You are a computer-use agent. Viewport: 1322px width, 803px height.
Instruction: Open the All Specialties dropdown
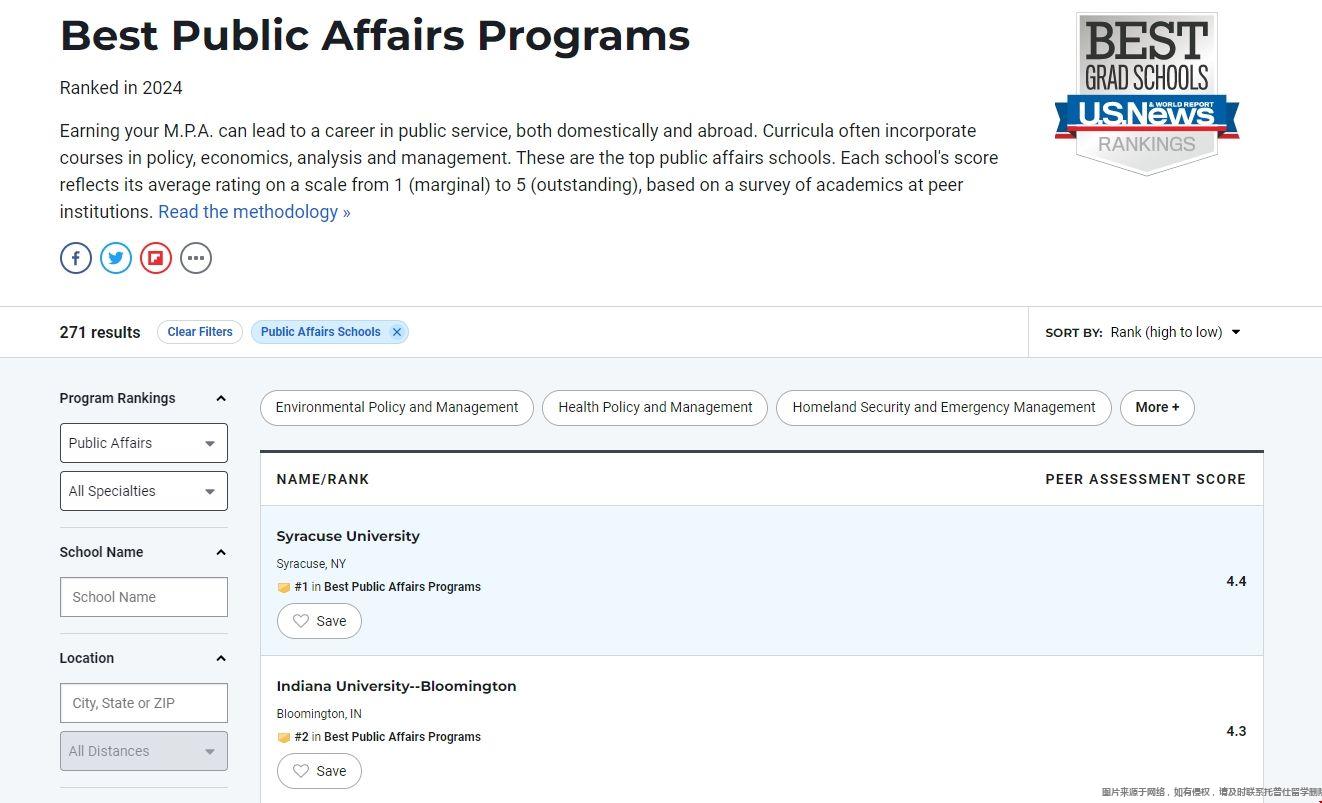[144, 491]
